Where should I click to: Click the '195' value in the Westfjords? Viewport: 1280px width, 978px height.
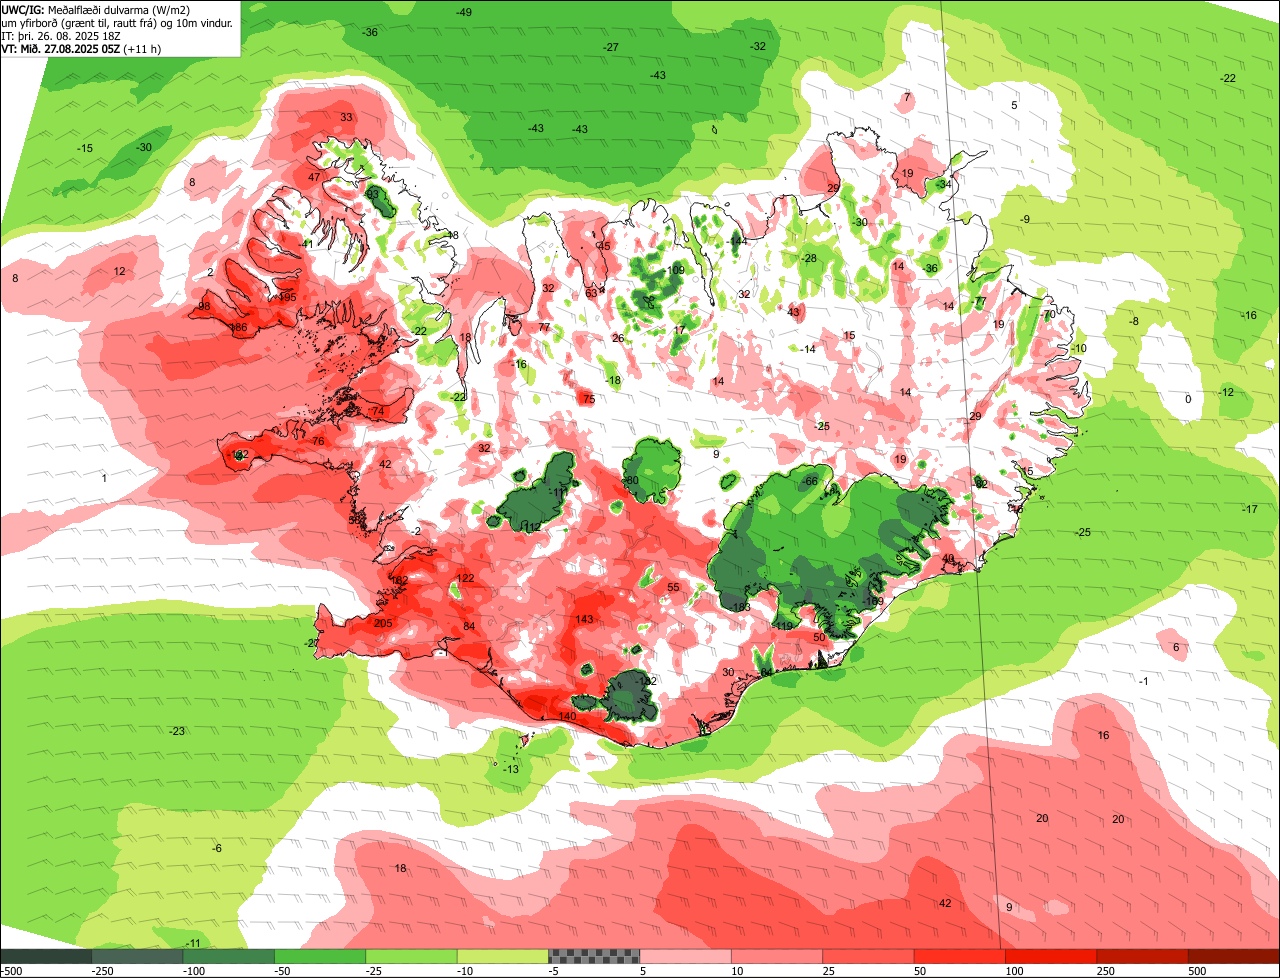click(x=287, y=298)
